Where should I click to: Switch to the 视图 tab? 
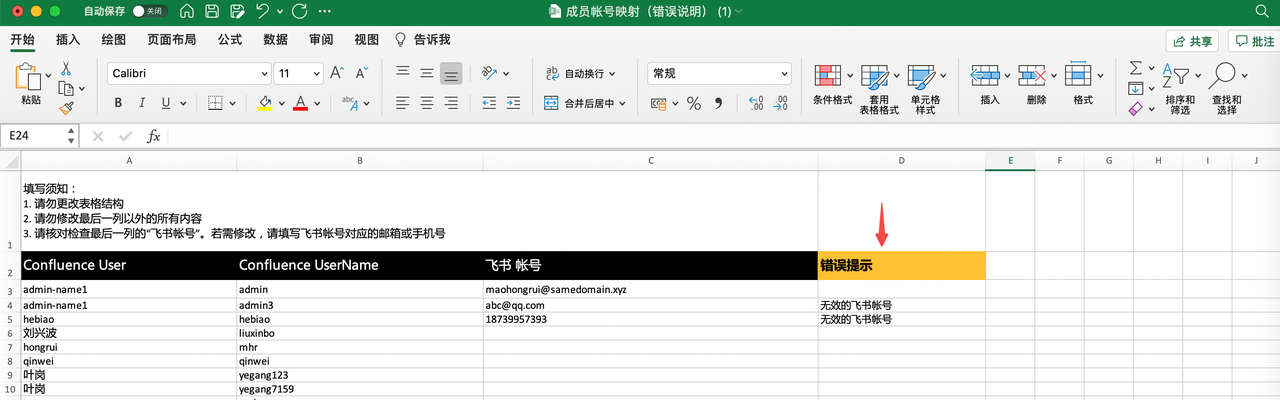[367, 40]
